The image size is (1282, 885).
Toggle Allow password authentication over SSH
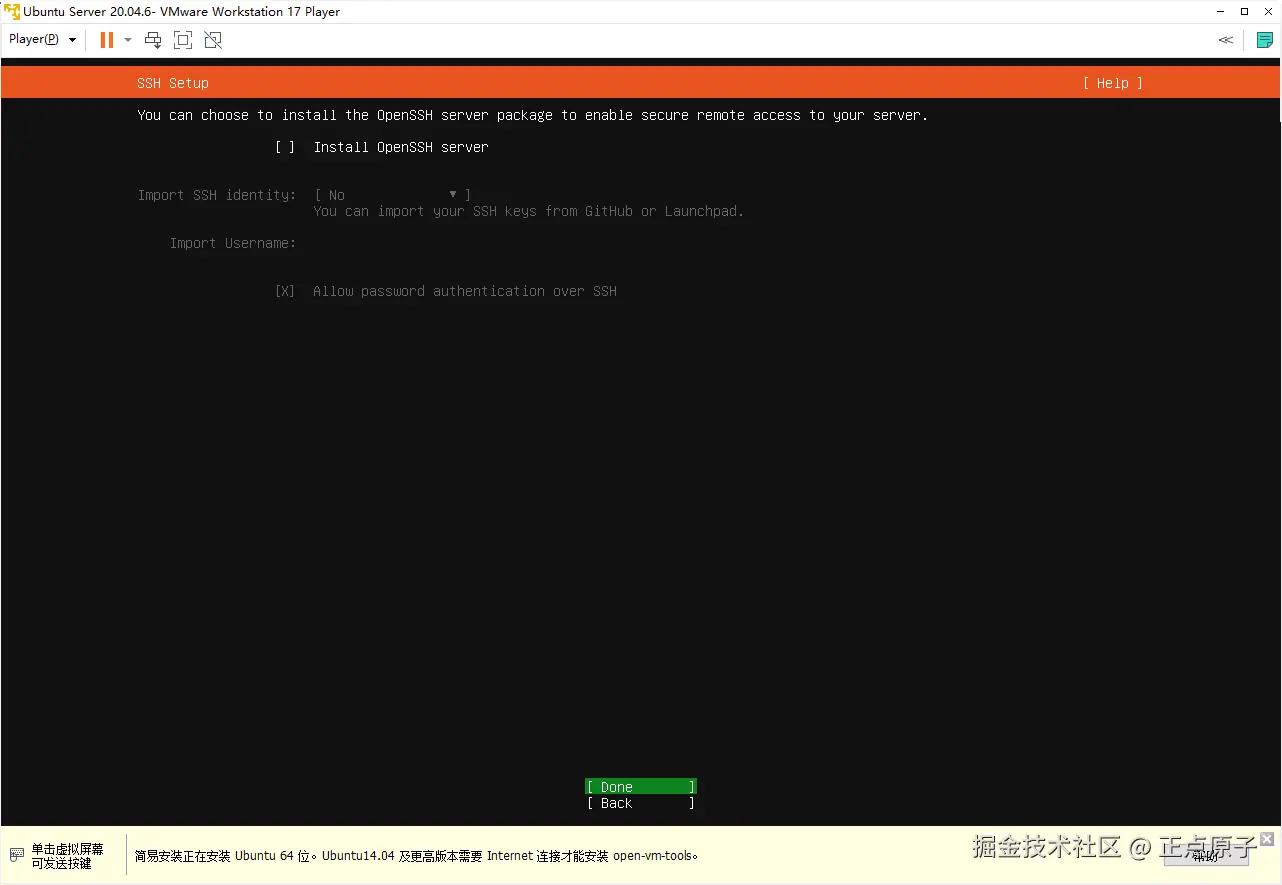(285, 291)
